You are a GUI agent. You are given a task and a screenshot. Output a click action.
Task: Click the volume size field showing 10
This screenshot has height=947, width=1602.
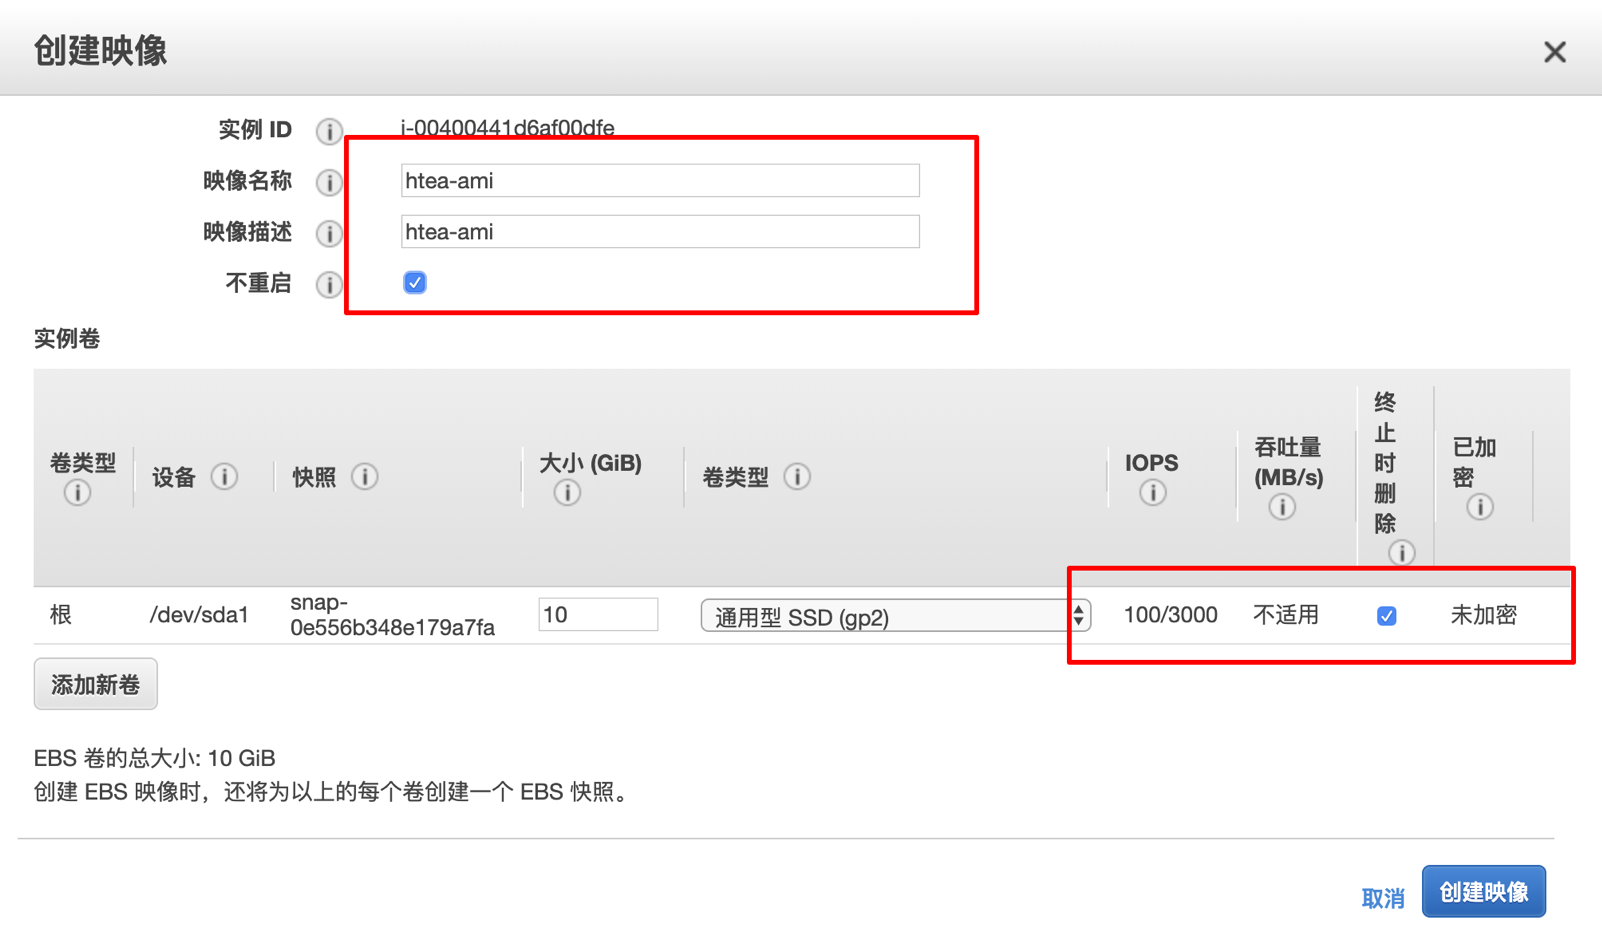(598, 615)
